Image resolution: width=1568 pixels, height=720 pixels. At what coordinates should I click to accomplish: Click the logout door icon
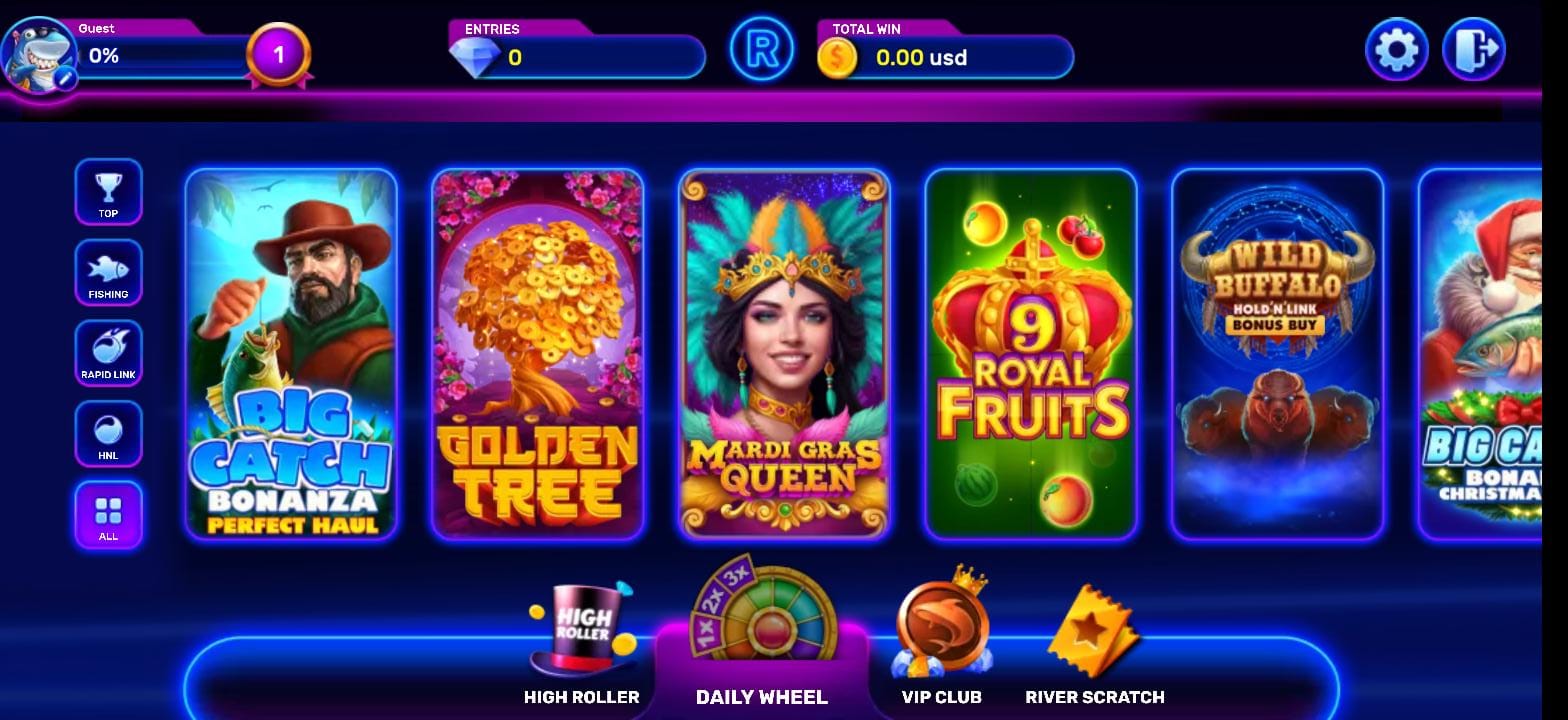(x=1474, y=50)
